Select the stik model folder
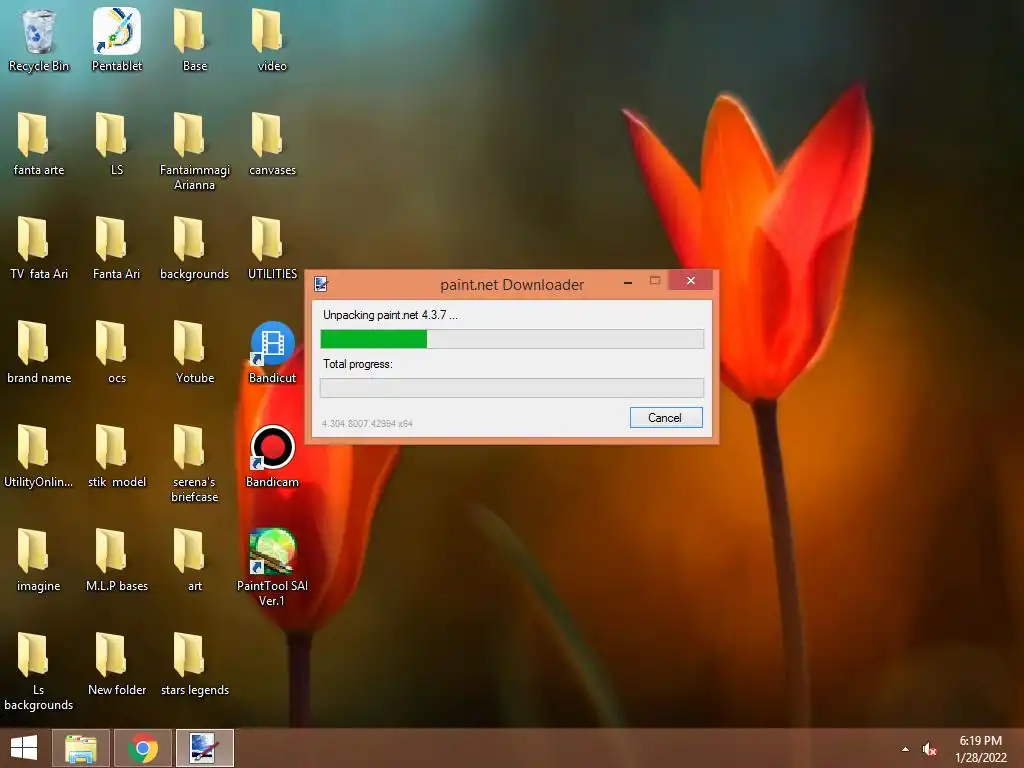Viewport: 1024px width, 768px height. click(x=116, y=456)
